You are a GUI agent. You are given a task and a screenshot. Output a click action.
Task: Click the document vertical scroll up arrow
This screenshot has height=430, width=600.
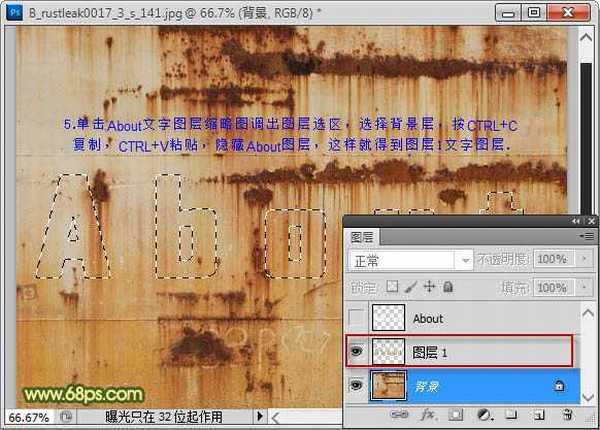click(x=586, y=37)
